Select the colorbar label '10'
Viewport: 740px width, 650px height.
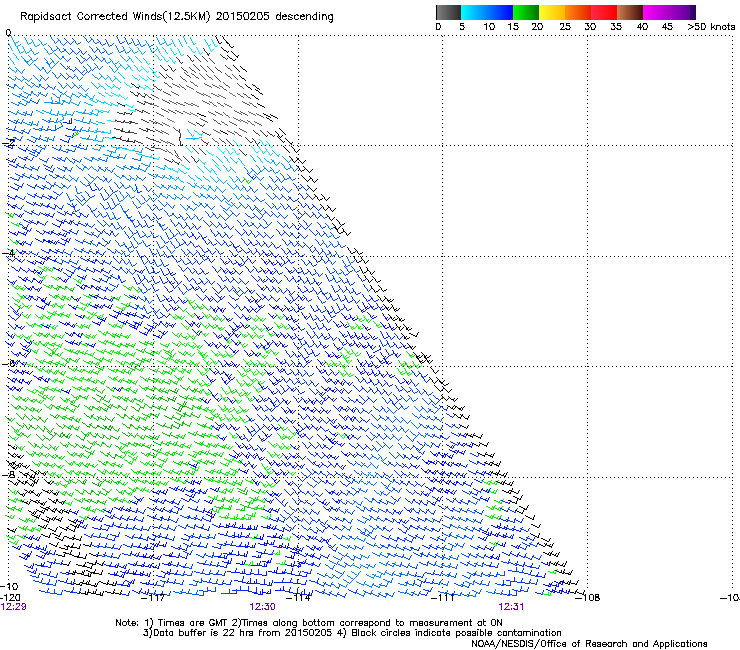489,27
